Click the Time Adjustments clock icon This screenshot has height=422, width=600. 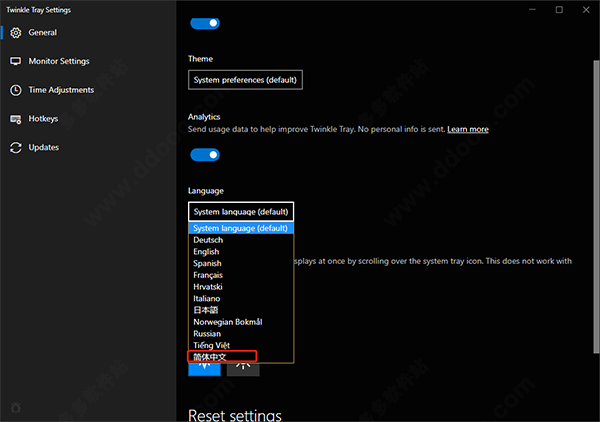pos(16,90)
